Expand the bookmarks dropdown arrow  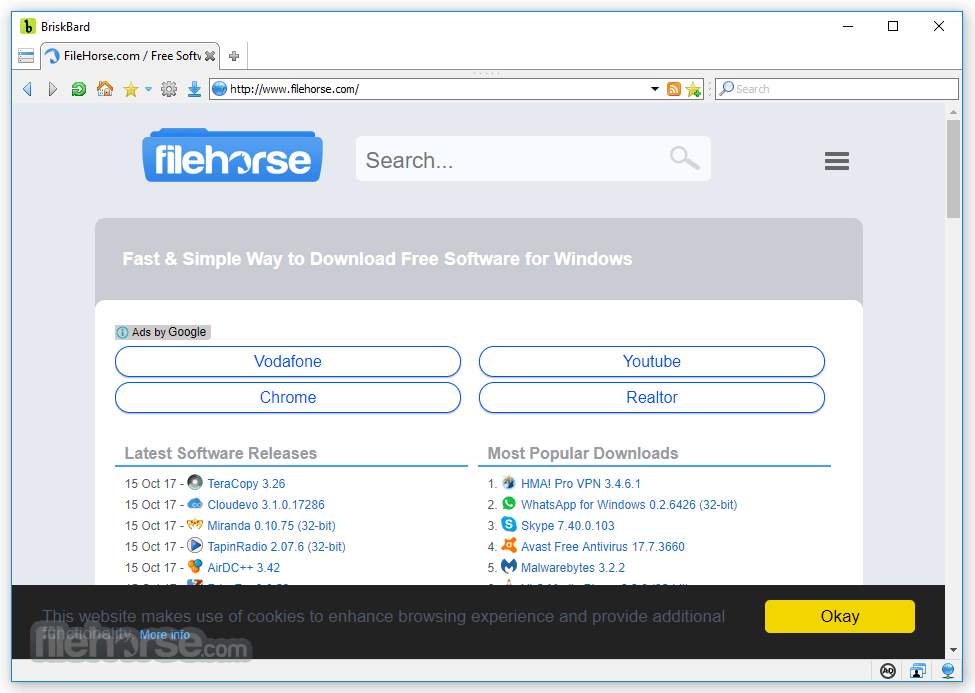point(149,89)
